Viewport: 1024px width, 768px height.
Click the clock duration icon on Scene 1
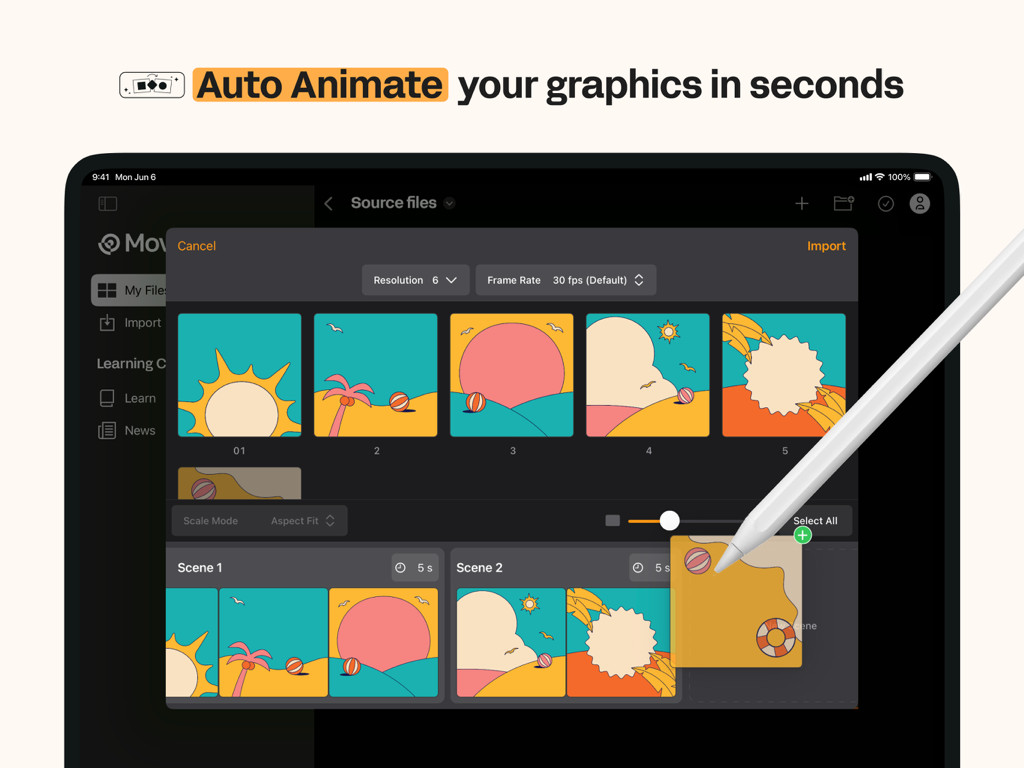(x=403, y=567)
